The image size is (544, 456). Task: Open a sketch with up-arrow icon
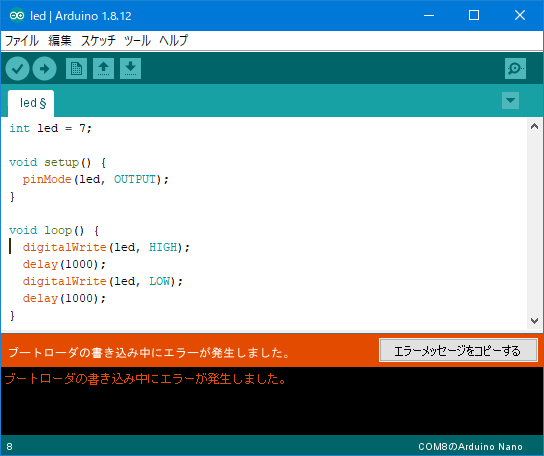(103, 69)
